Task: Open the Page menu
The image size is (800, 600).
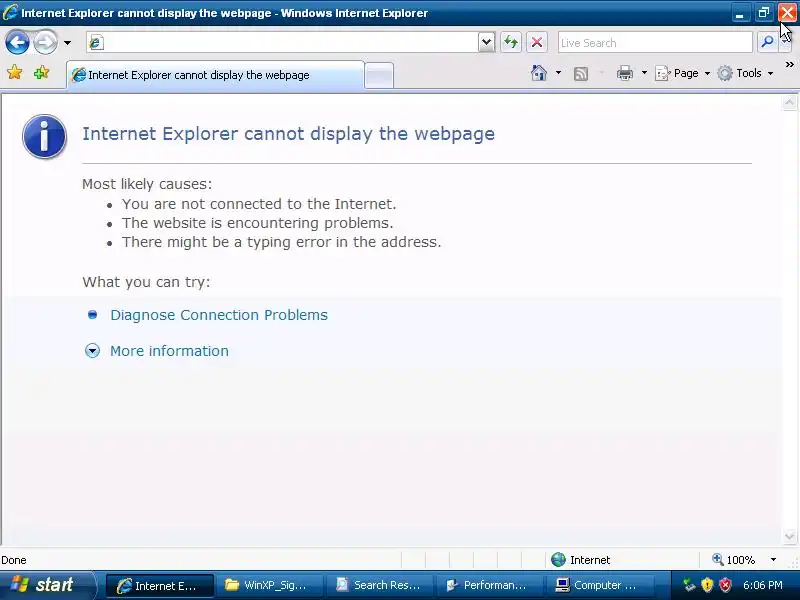Action: pyautogui.click(x=682, y=73)
